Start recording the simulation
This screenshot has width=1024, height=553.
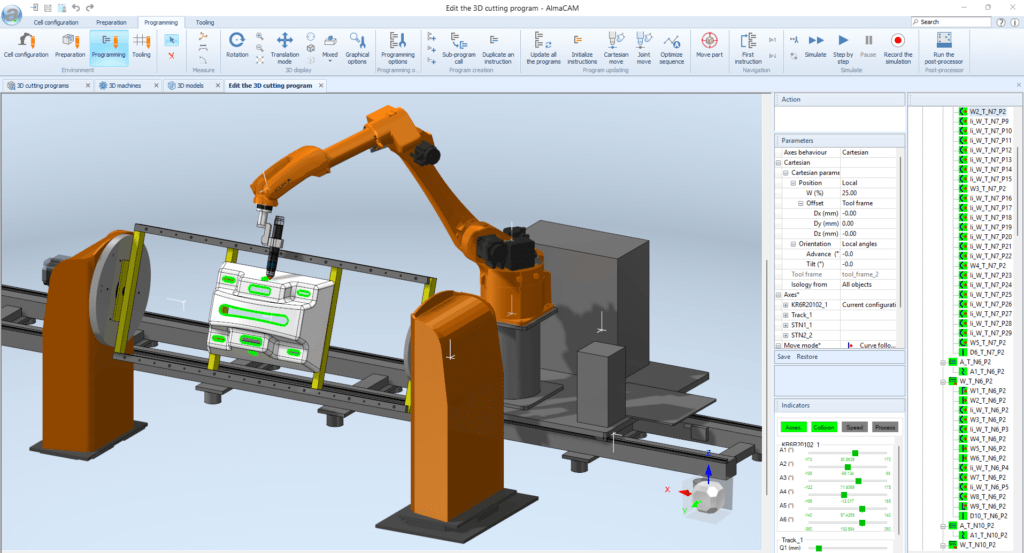[897, 42]
